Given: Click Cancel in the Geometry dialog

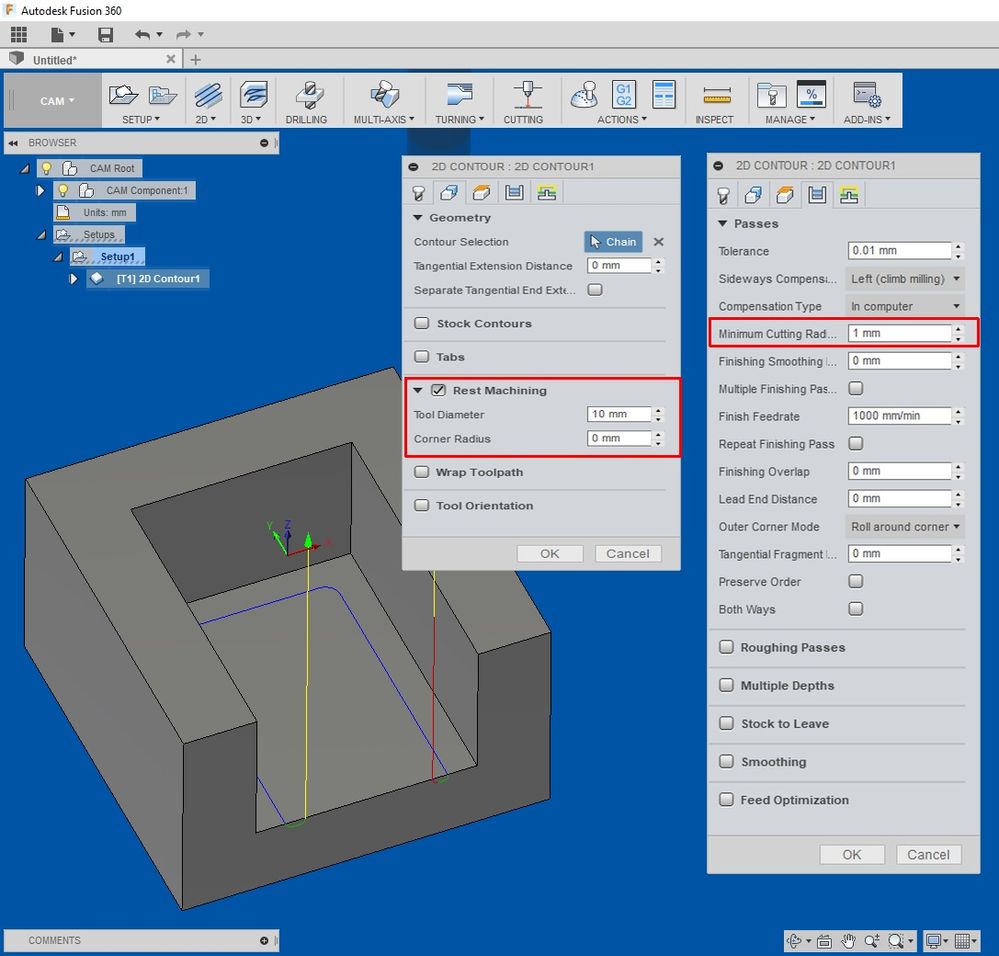Looking at the screenshot, I should click(628, 553).
